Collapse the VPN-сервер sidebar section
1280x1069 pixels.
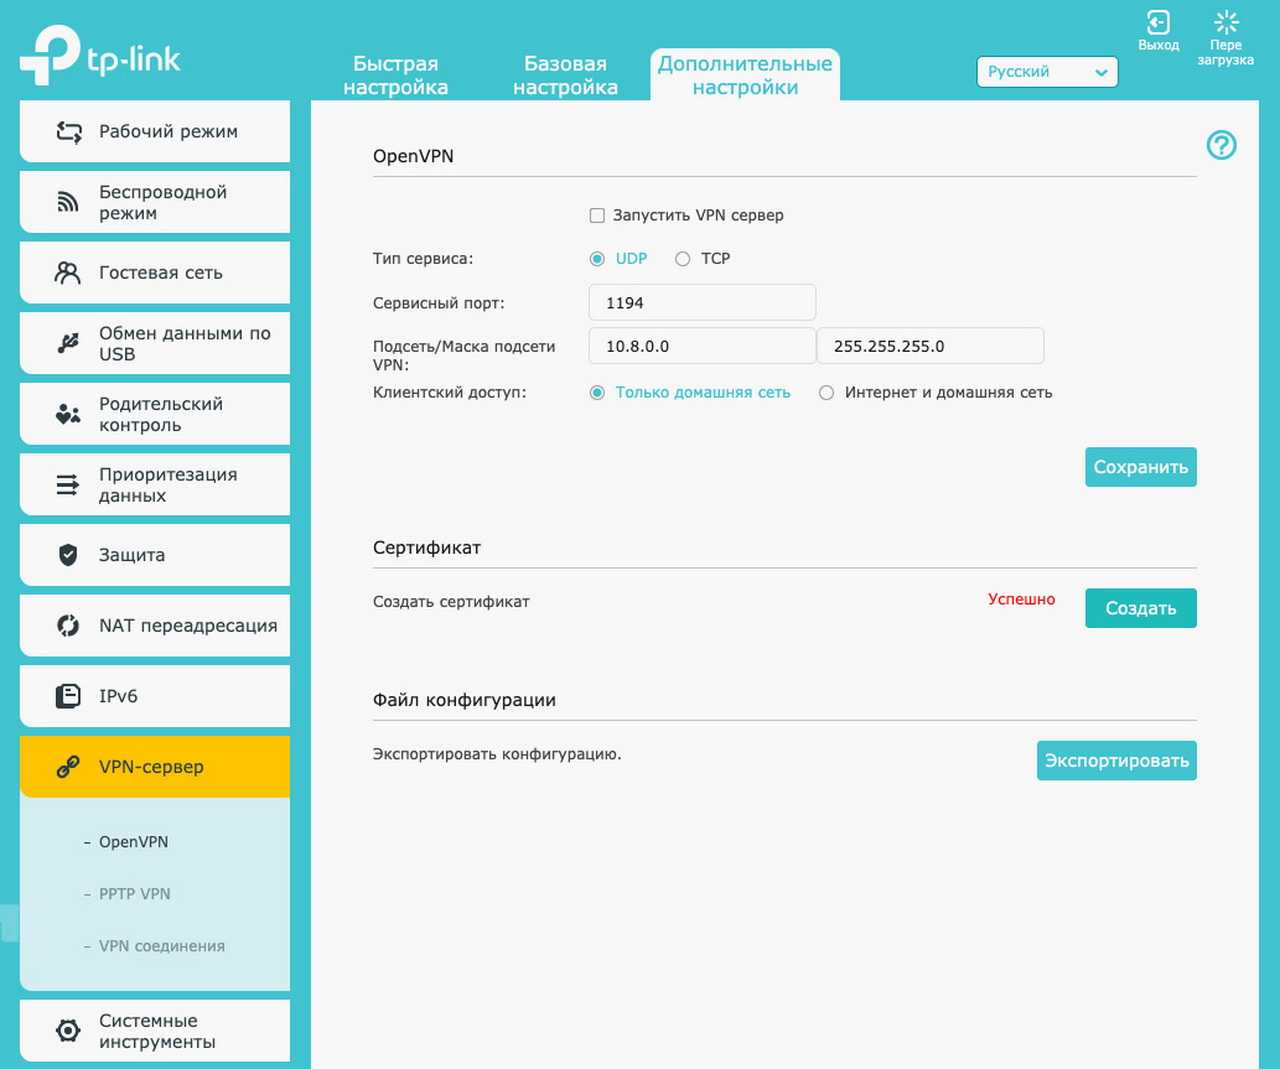pyautogui.click(x=154, y=767)
